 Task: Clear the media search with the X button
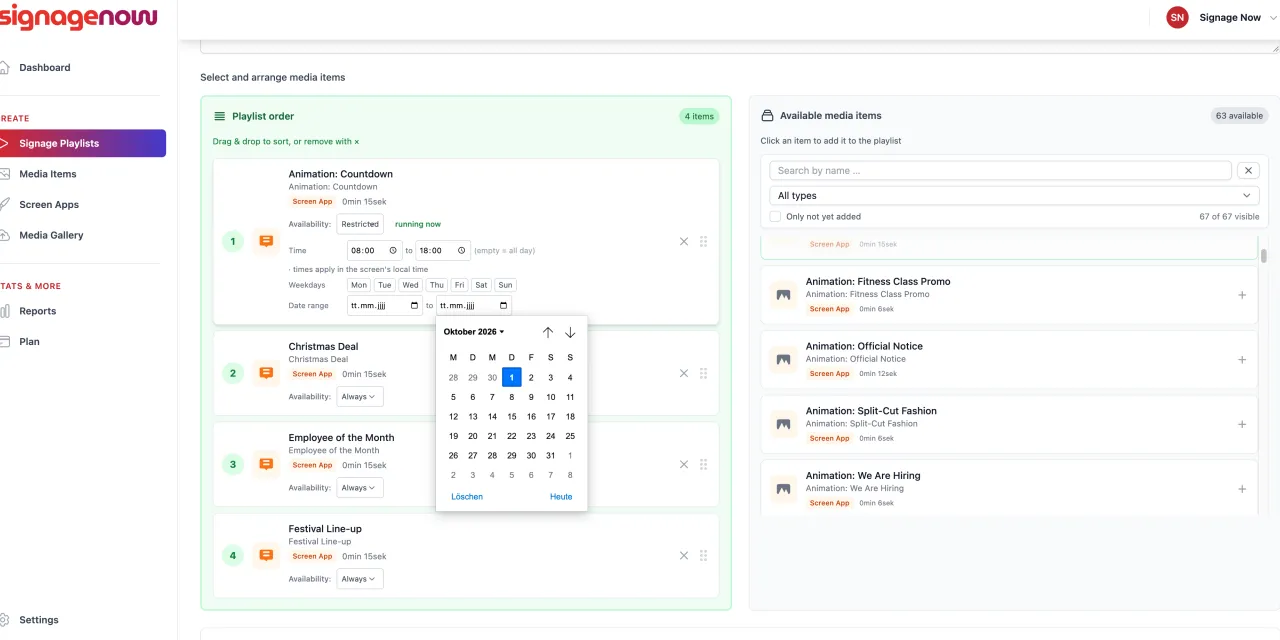[x=1248, y=171]
